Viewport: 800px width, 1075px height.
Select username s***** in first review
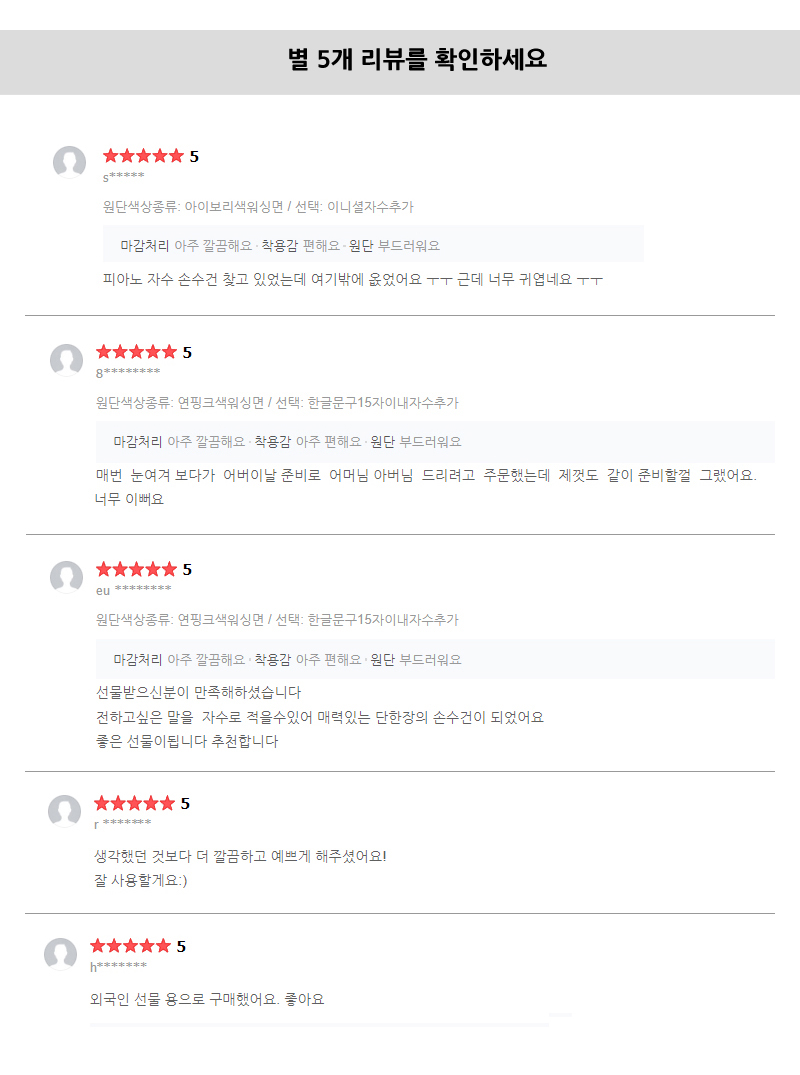123,177
